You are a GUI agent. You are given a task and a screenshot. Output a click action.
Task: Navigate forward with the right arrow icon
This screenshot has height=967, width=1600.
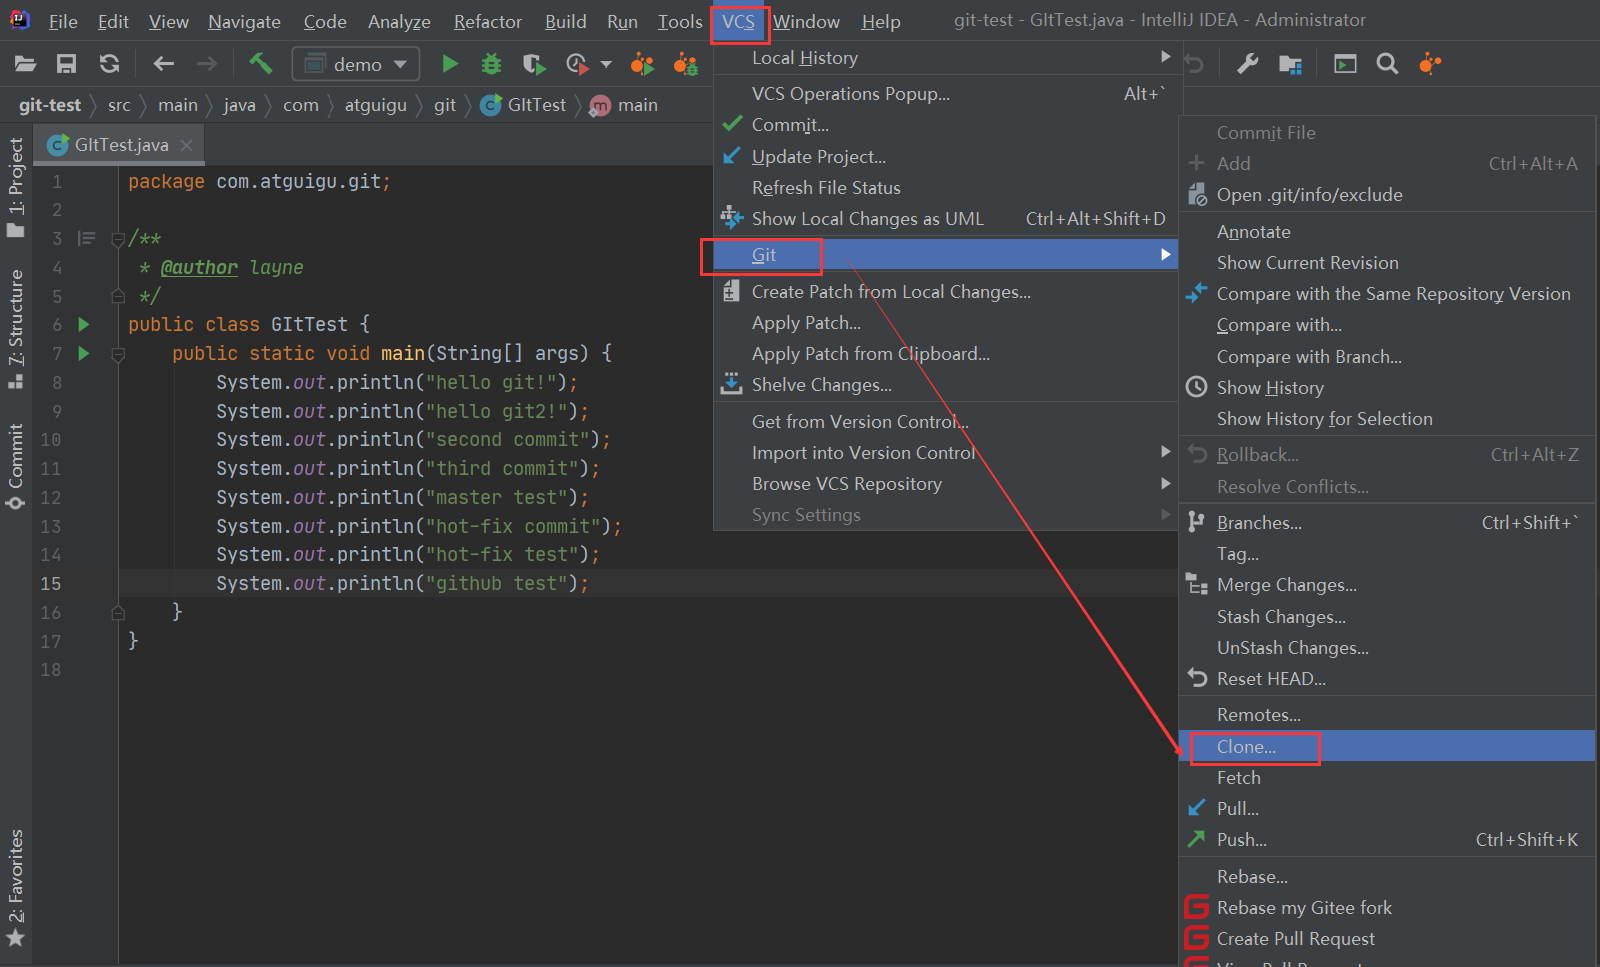point(207,64)
